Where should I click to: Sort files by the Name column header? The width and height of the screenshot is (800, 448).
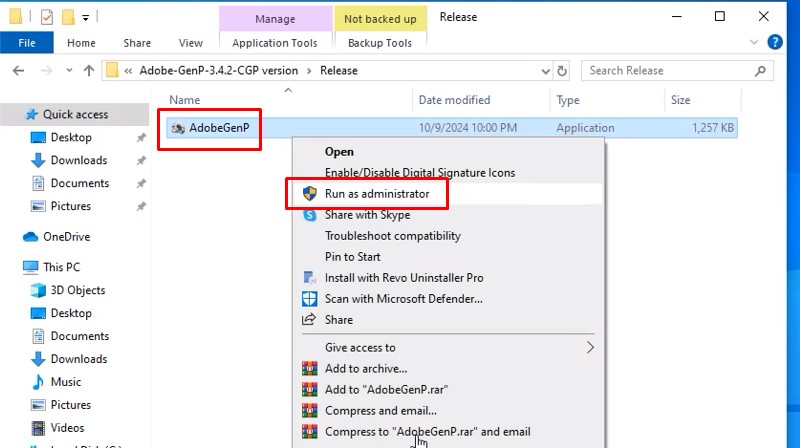[185, 100]
